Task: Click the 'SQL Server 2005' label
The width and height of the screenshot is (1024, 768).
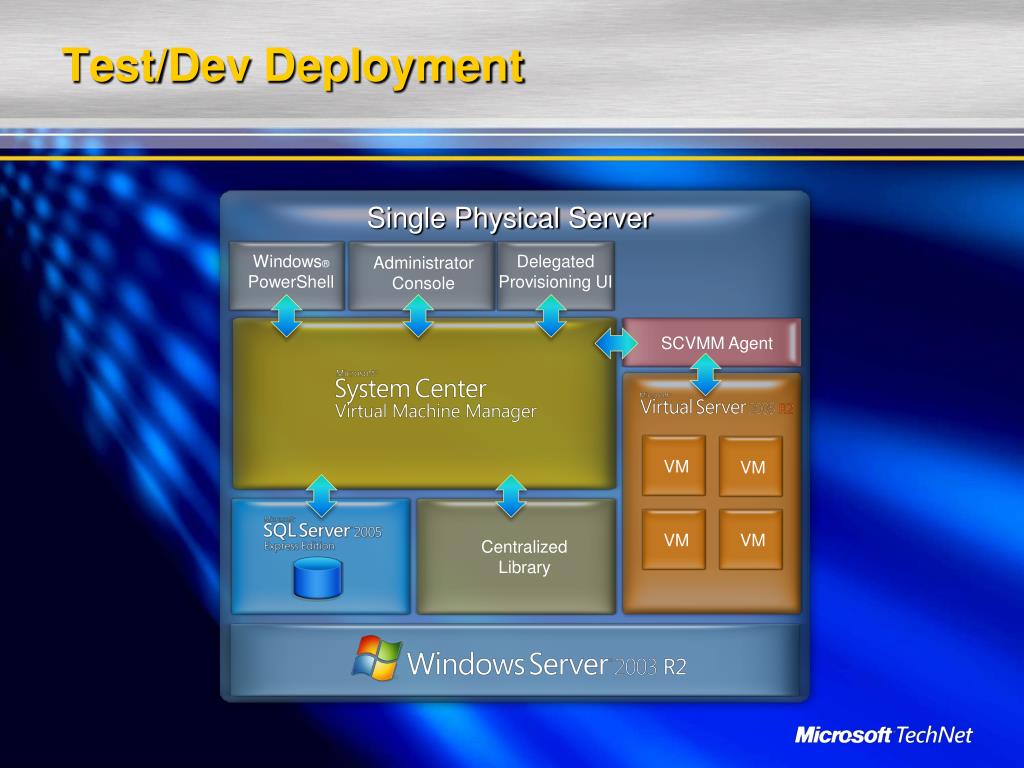Action: point(322,530)
